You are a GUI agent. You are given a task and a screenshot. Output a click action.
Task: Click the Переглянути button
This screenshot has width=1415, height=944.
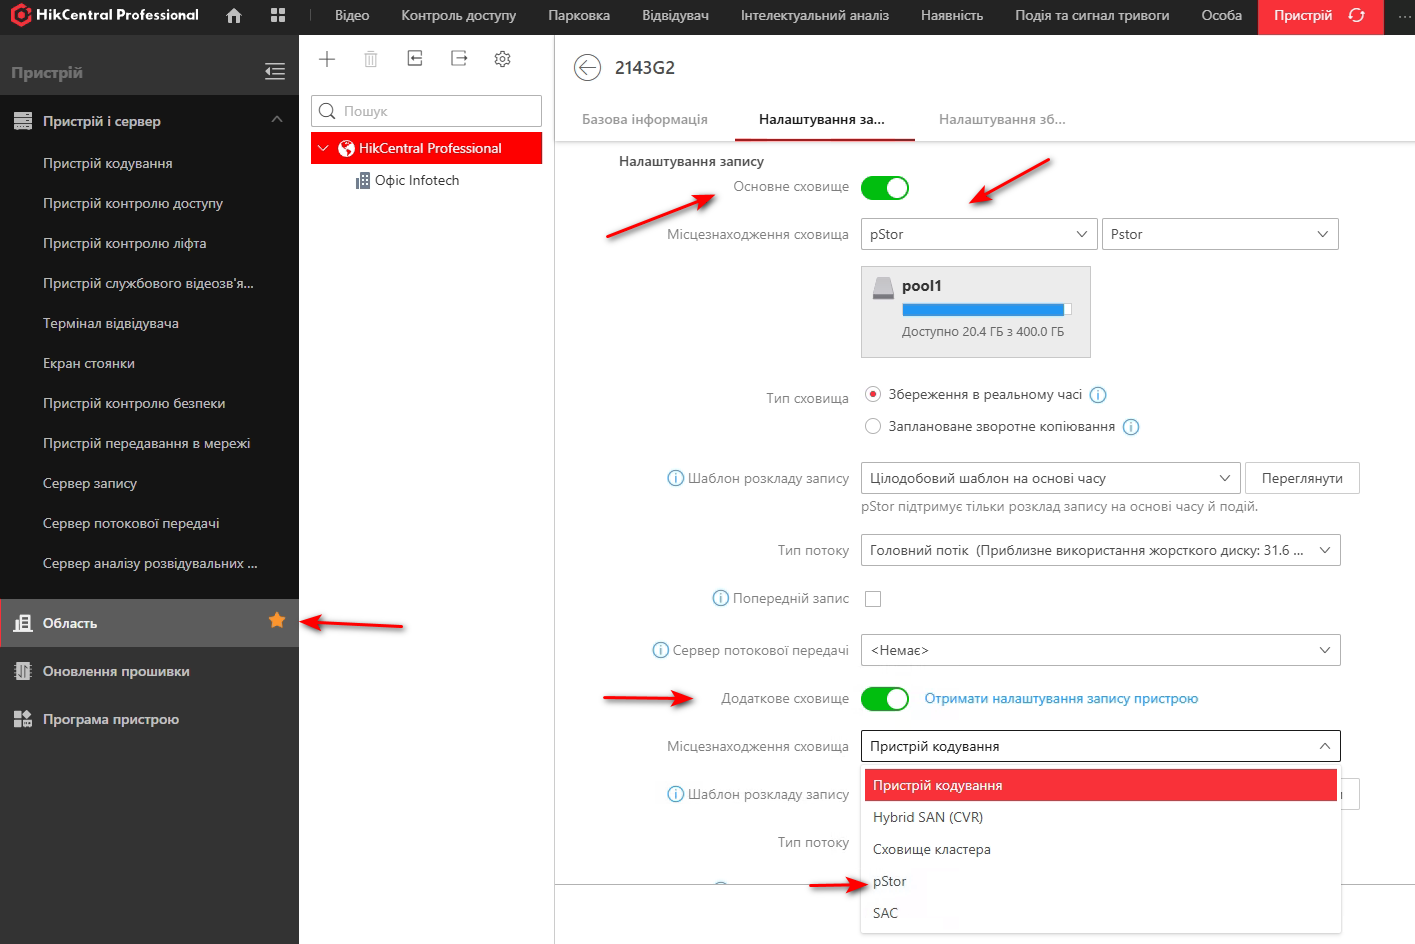pos(1302,478)
